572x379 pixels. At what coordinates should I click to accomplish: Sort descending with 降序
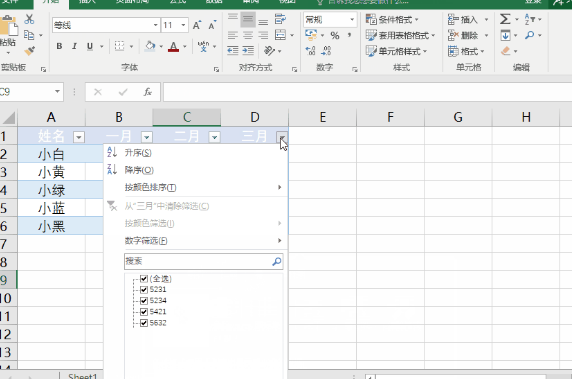tap(196, 170)
